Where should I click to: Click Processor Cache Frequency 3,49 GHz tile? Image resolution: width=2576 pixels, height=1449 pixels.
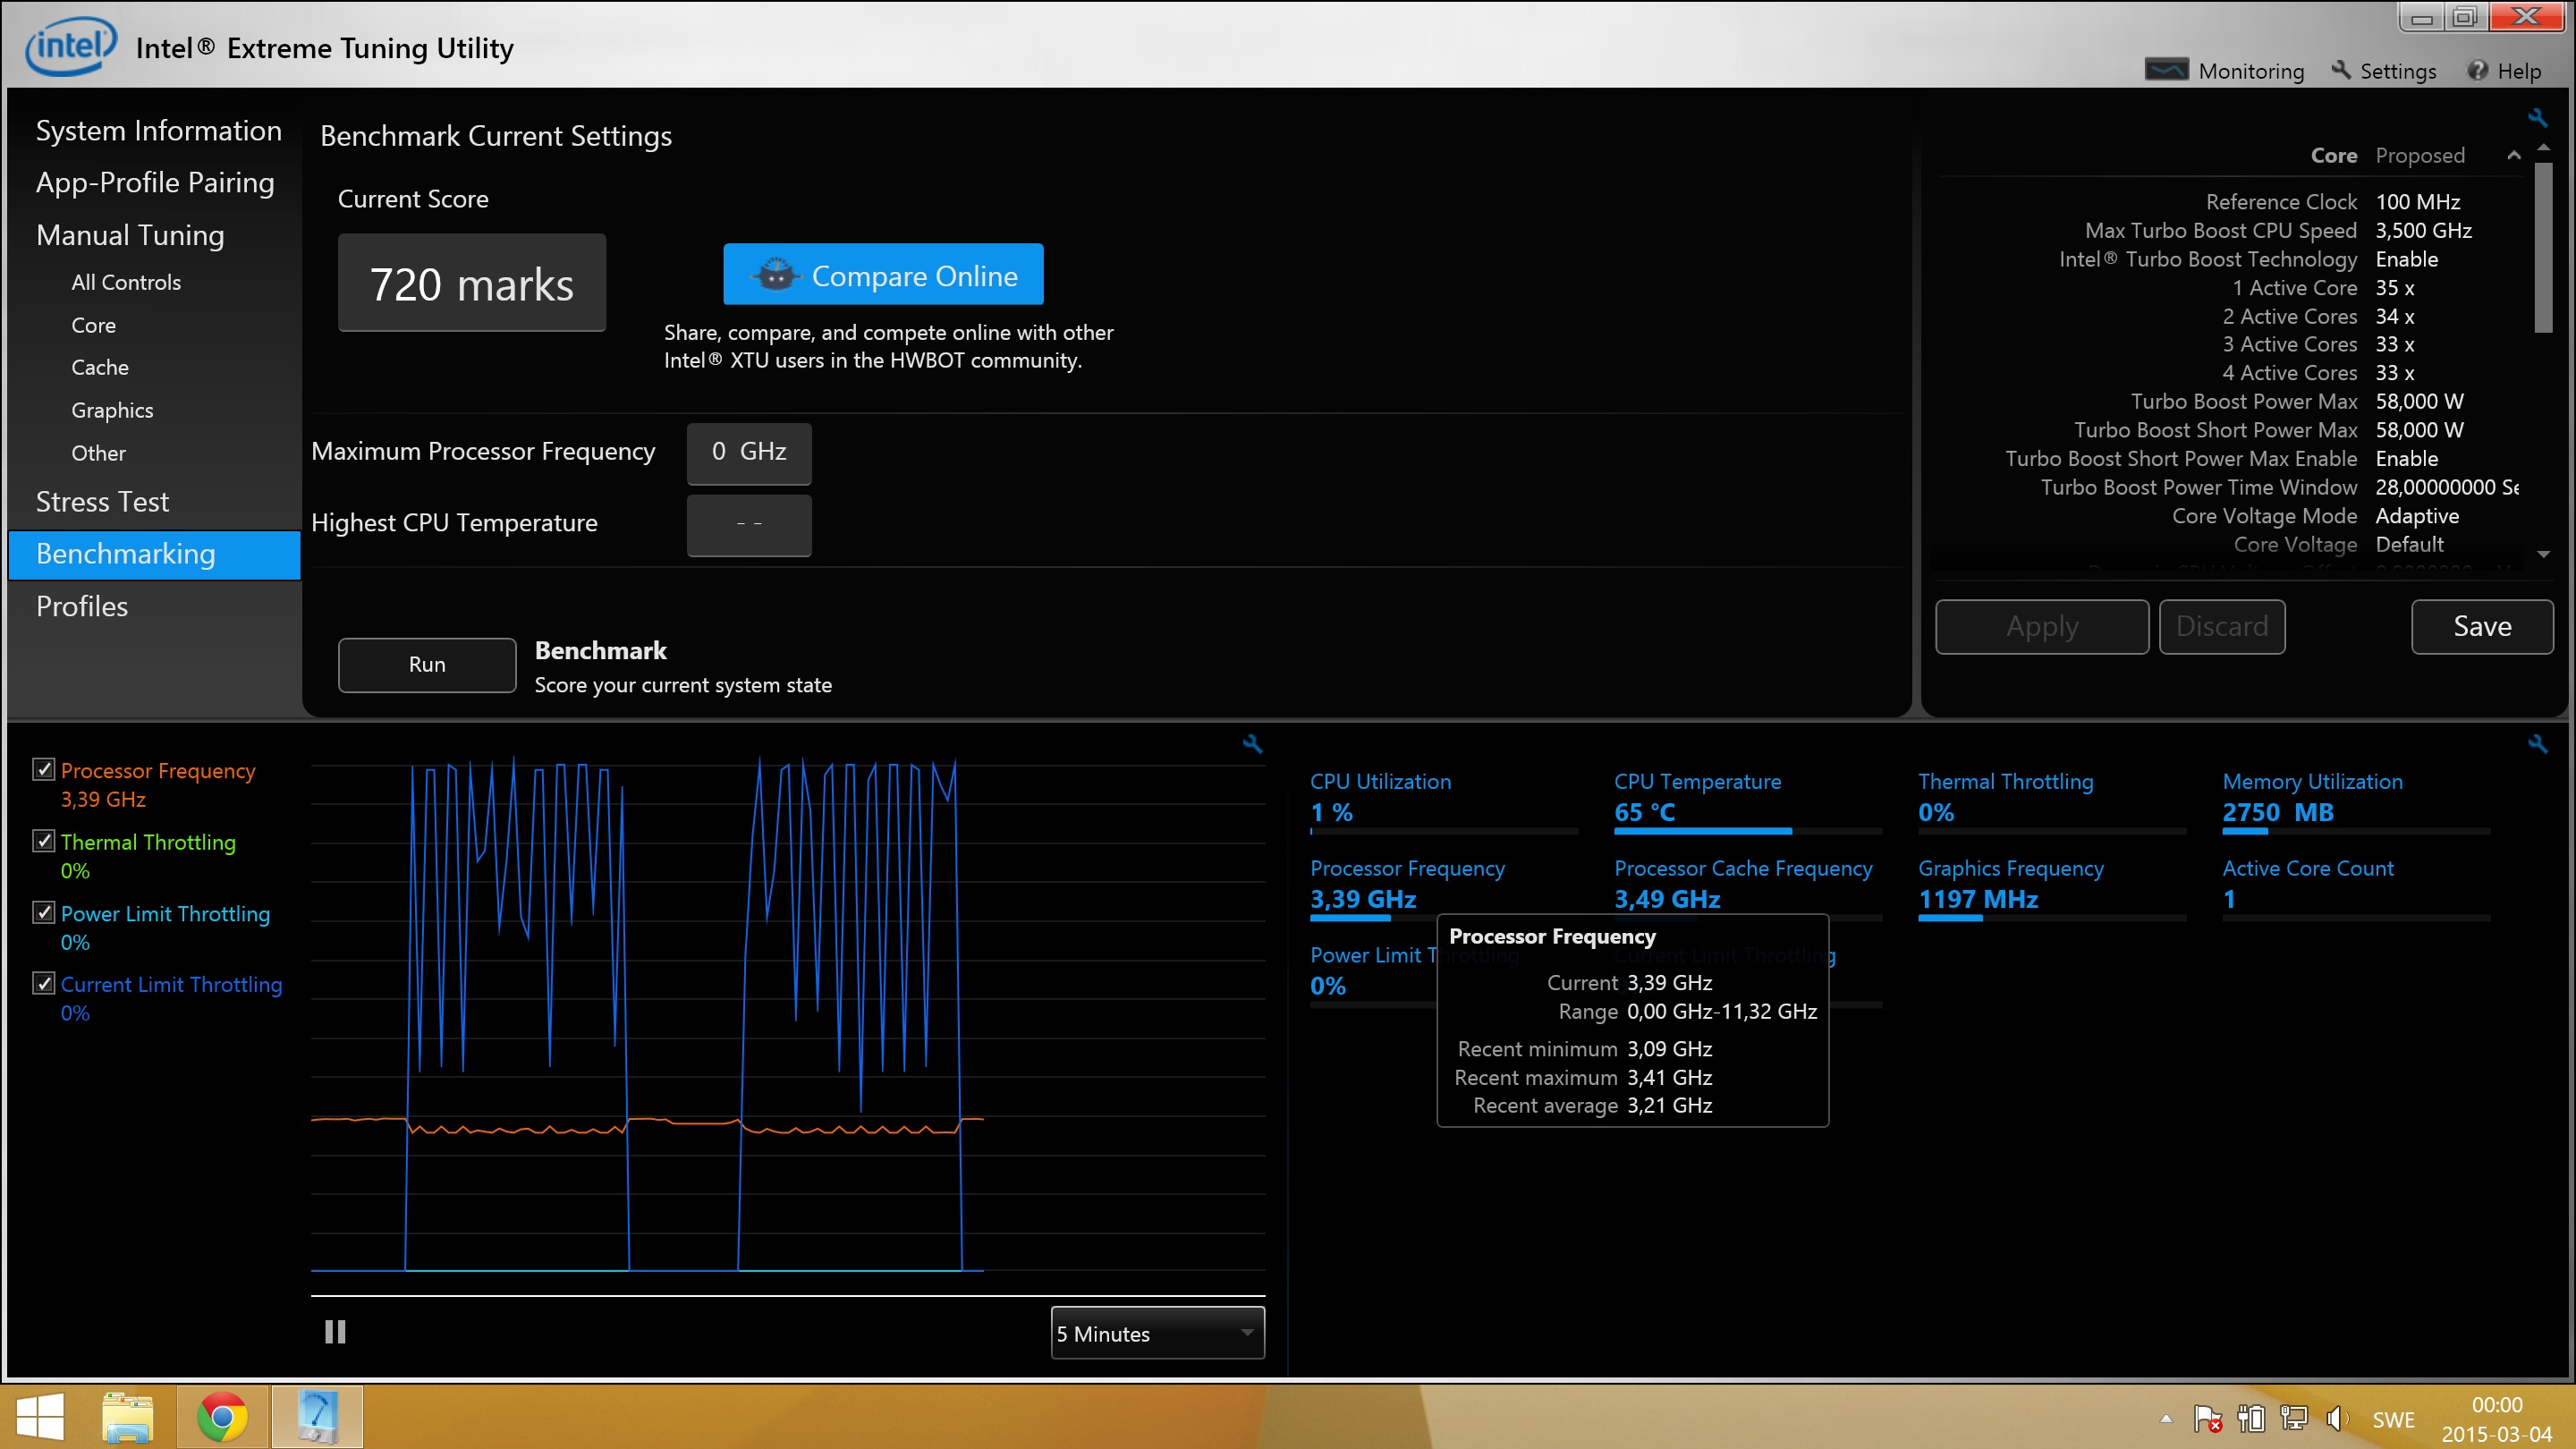pyautogui.click(x=1747, y=887)
